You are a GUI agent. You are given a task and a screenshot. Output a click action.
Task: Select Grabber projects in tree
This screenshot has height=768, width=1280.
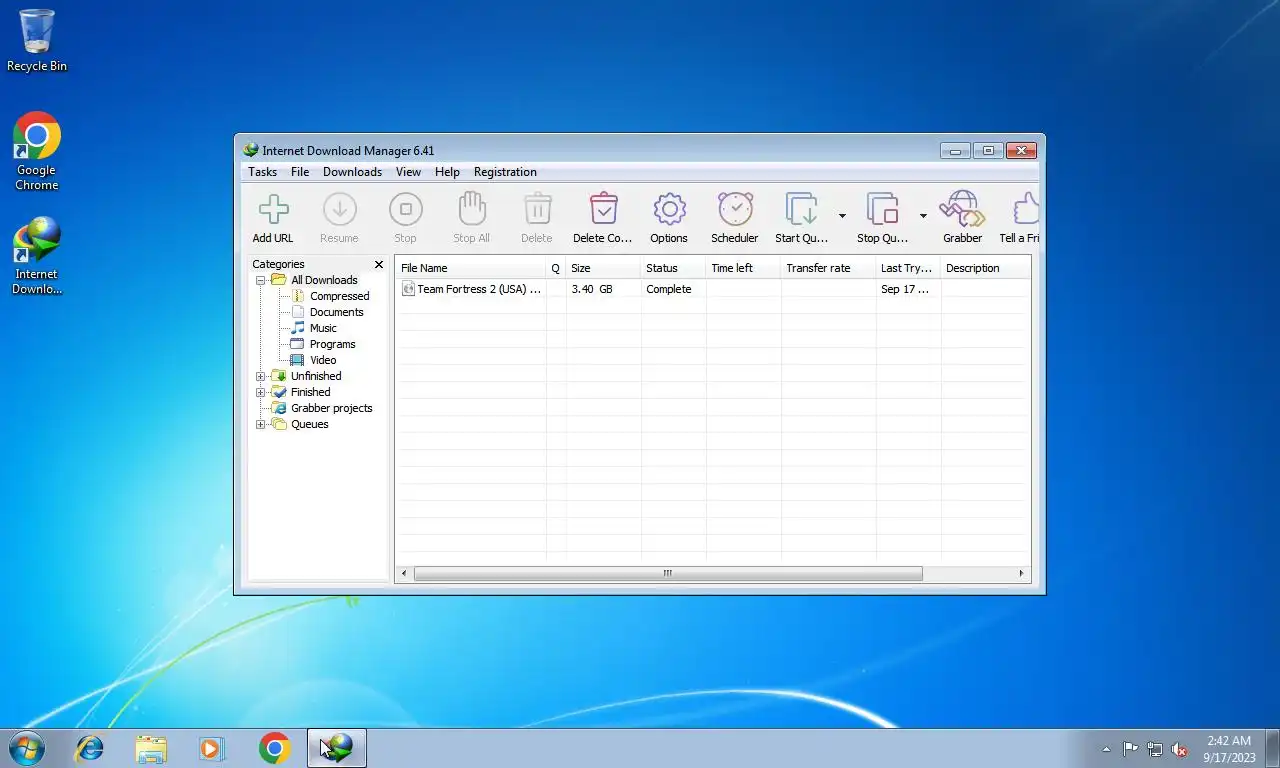pyautogui.click(x=331, y=408)
